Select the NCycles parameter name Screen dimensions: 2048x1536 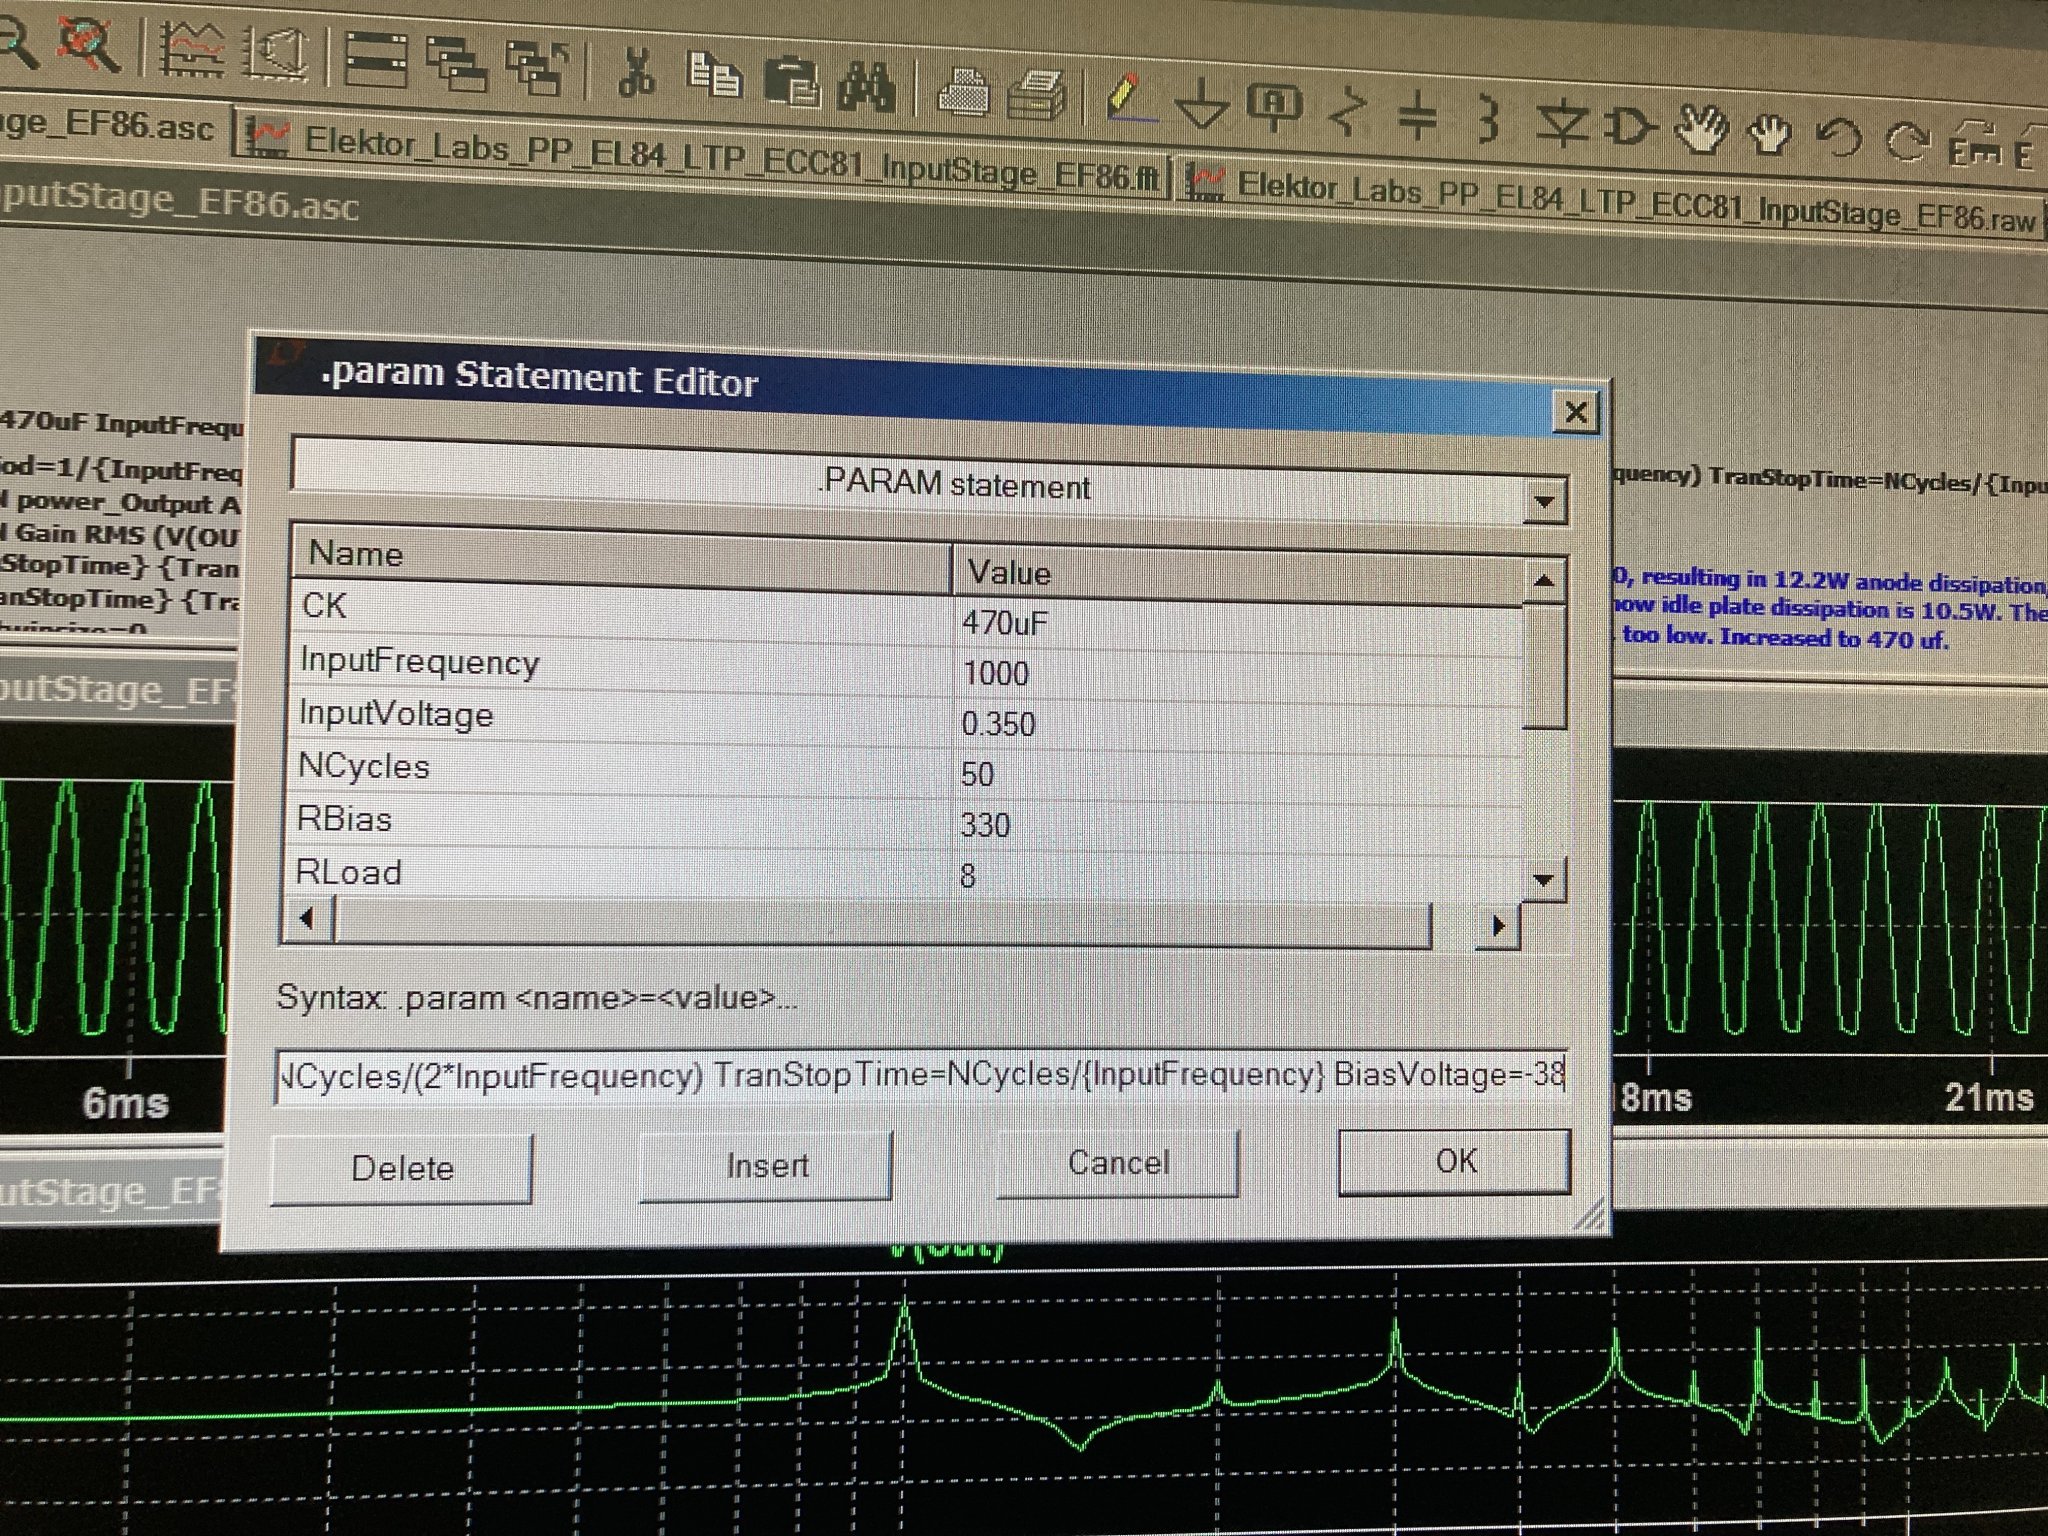(363, 766)
